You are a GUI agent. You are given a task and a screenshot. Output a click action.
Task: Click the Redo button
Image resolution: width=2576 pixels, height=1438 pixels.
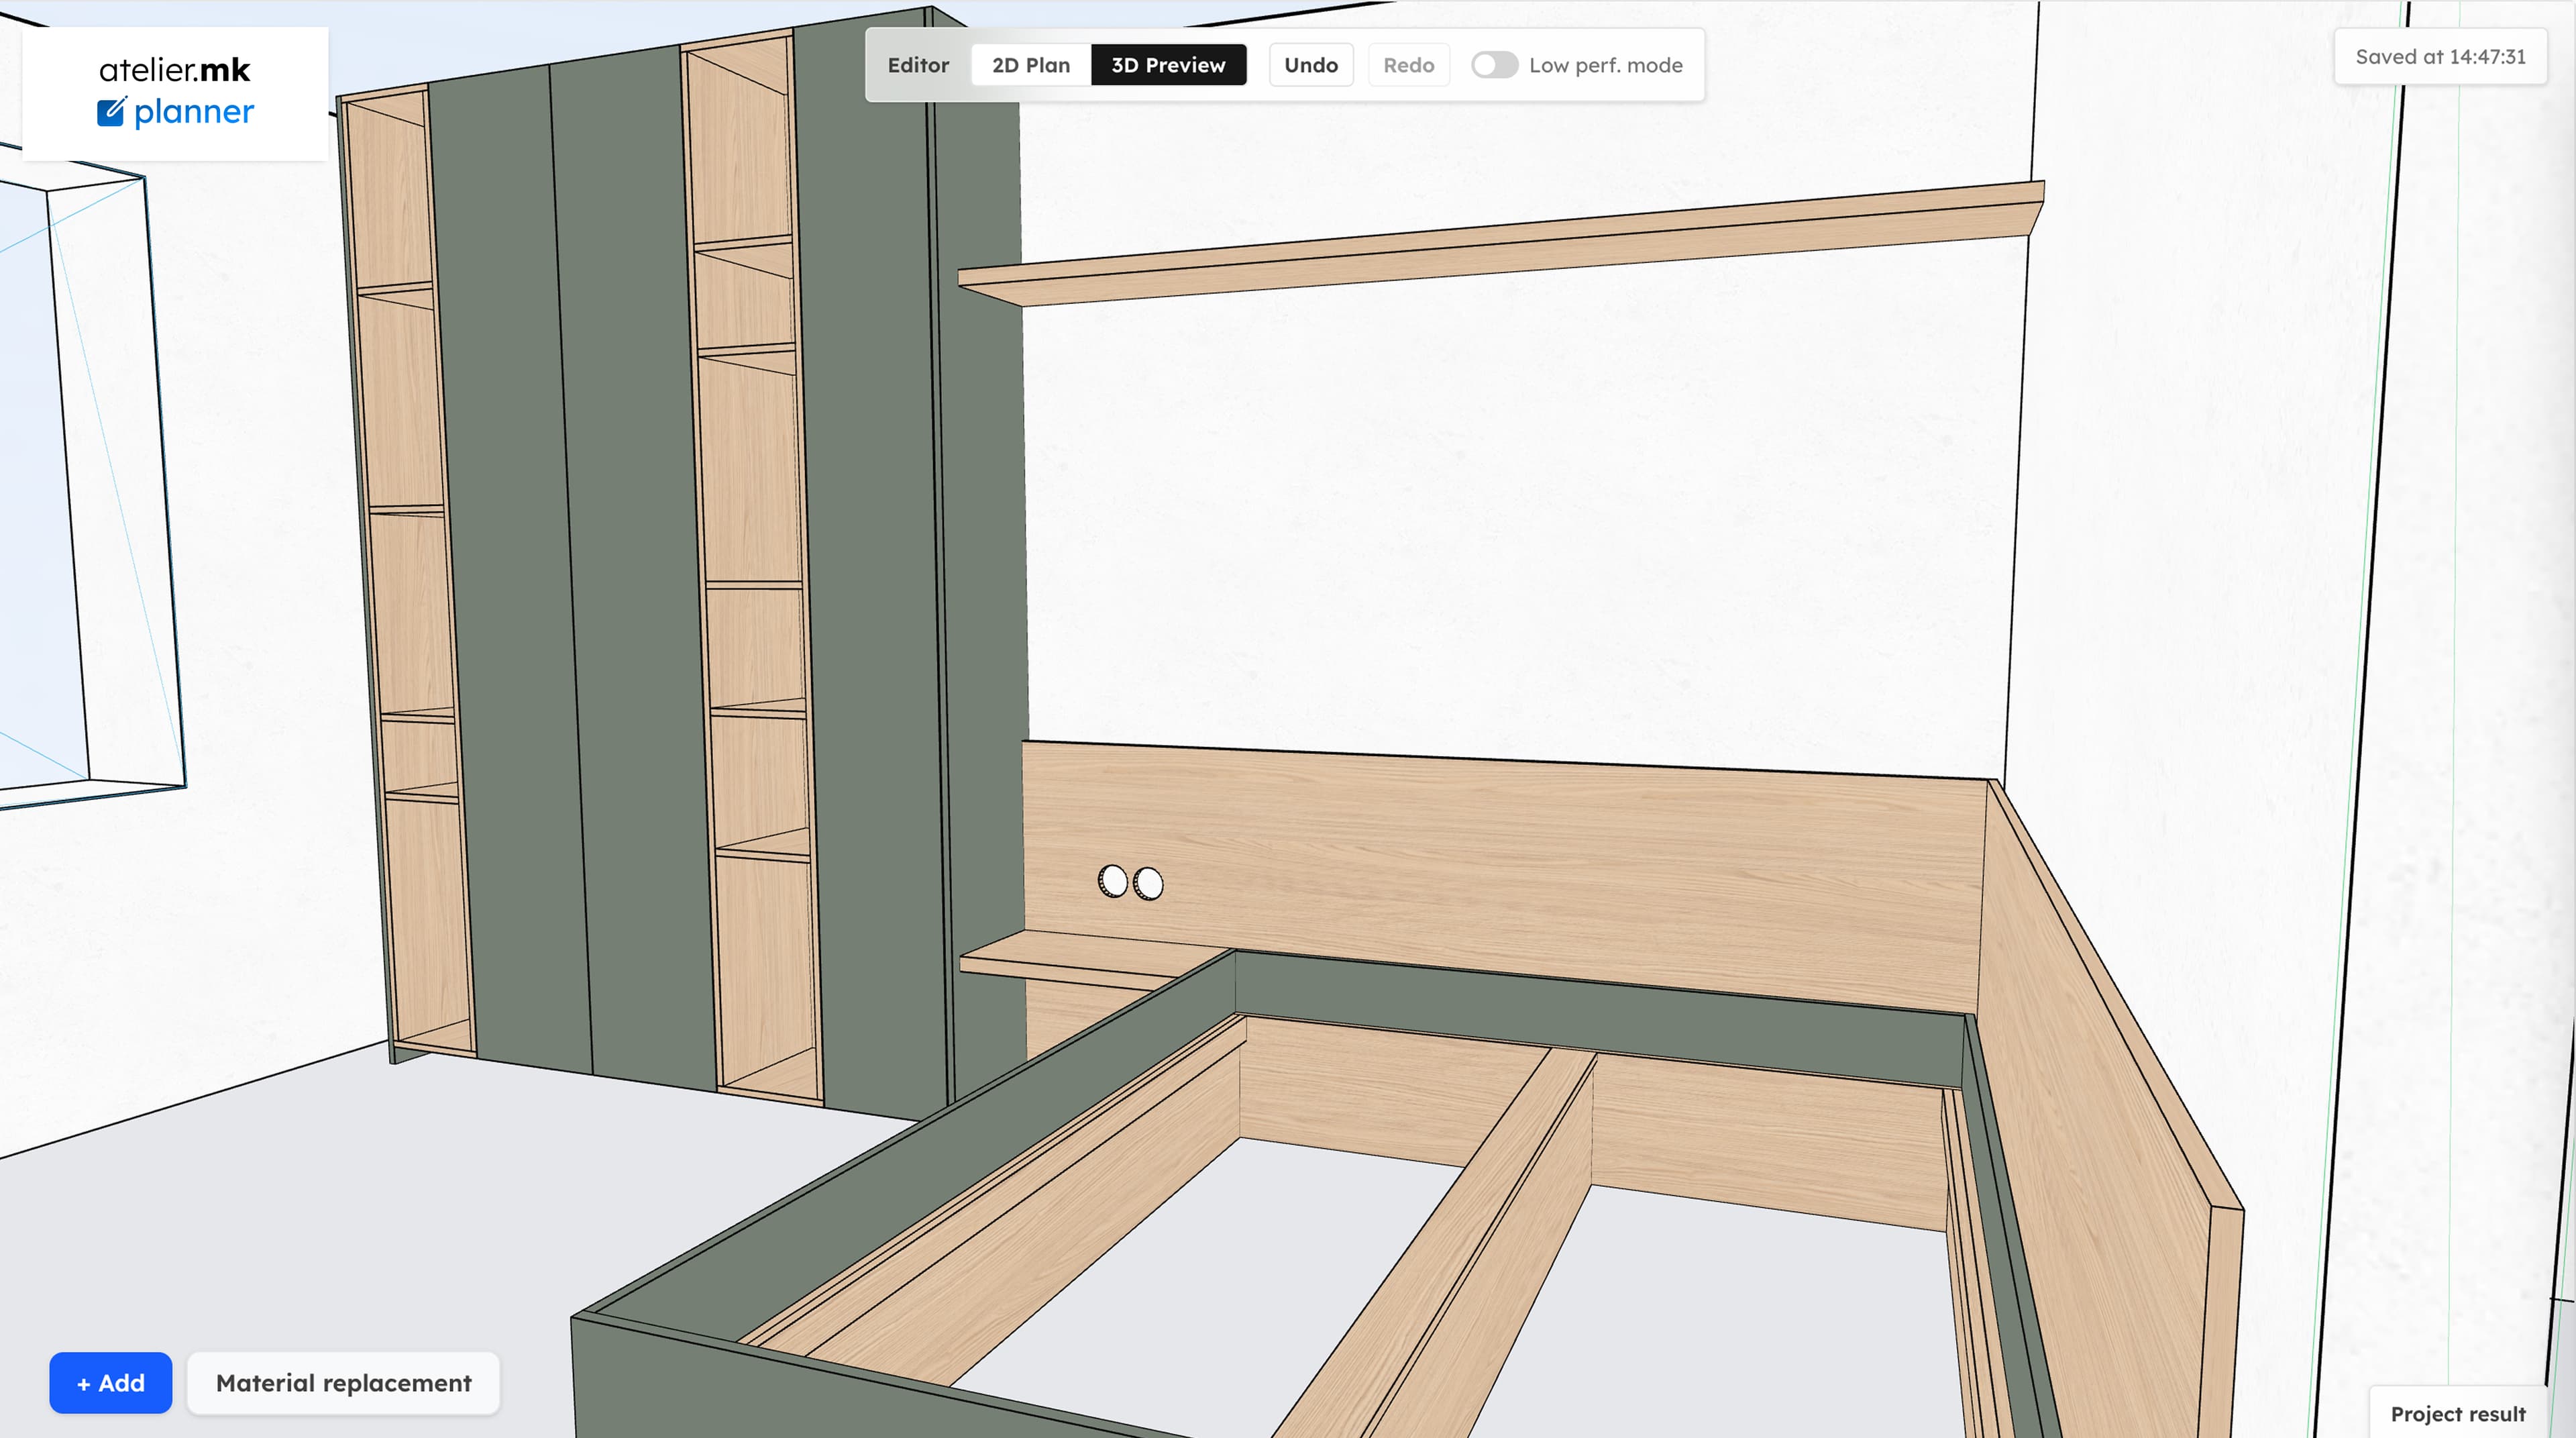coord(1409,64)
